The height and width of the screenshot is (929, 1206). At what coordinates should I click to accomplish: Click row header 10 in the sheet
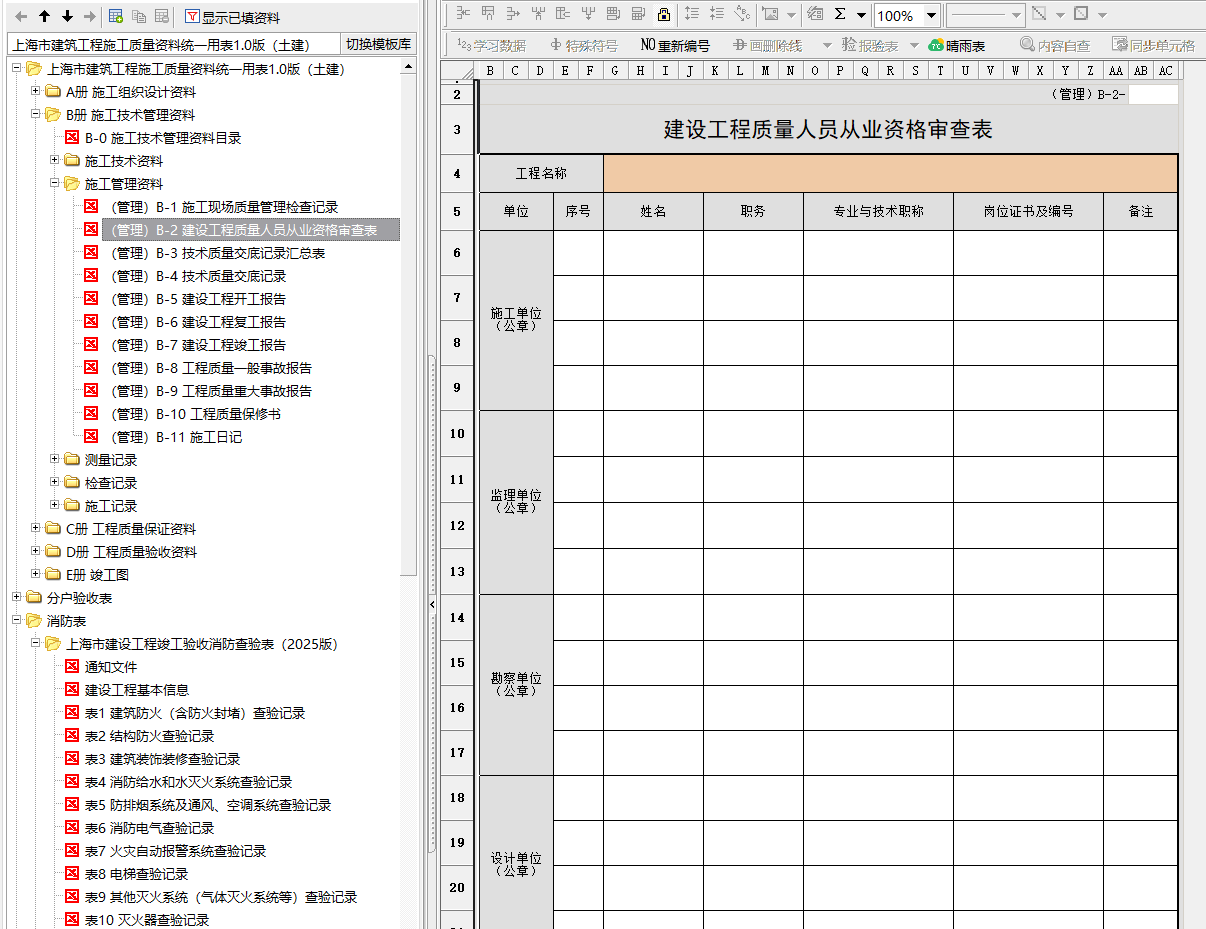point(457,434)
